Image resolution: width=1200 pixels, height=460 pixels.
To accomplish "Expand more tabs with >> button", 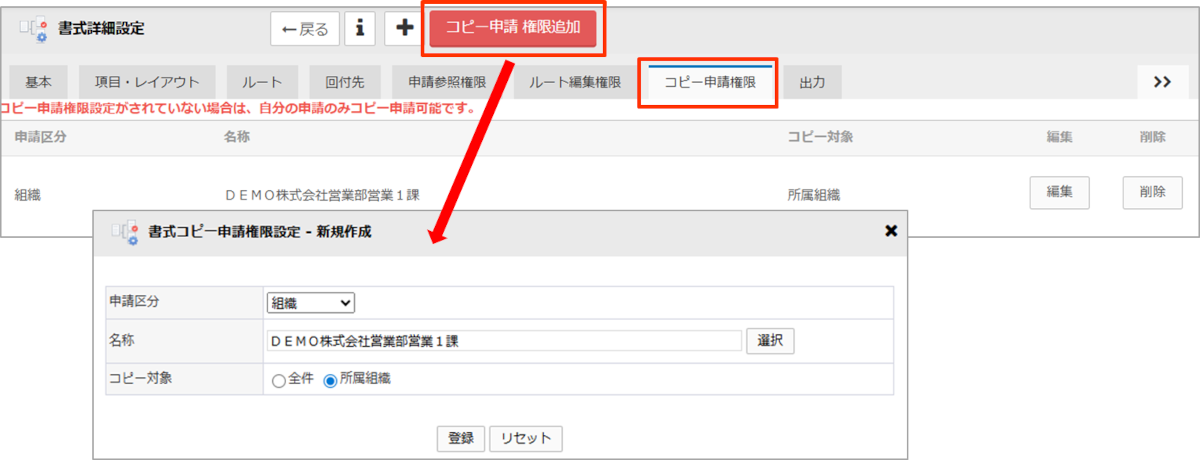I will click(1162, 82).
